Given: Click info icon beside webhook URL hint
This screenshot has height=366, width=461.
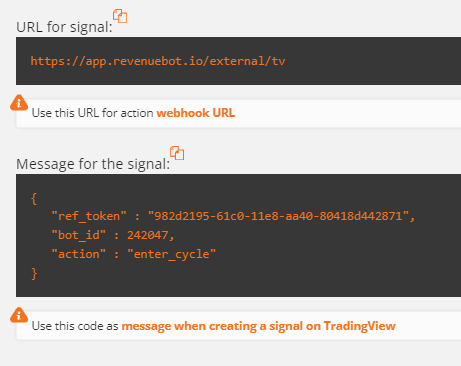Looking at the screenshot, I should click(19, 102).
